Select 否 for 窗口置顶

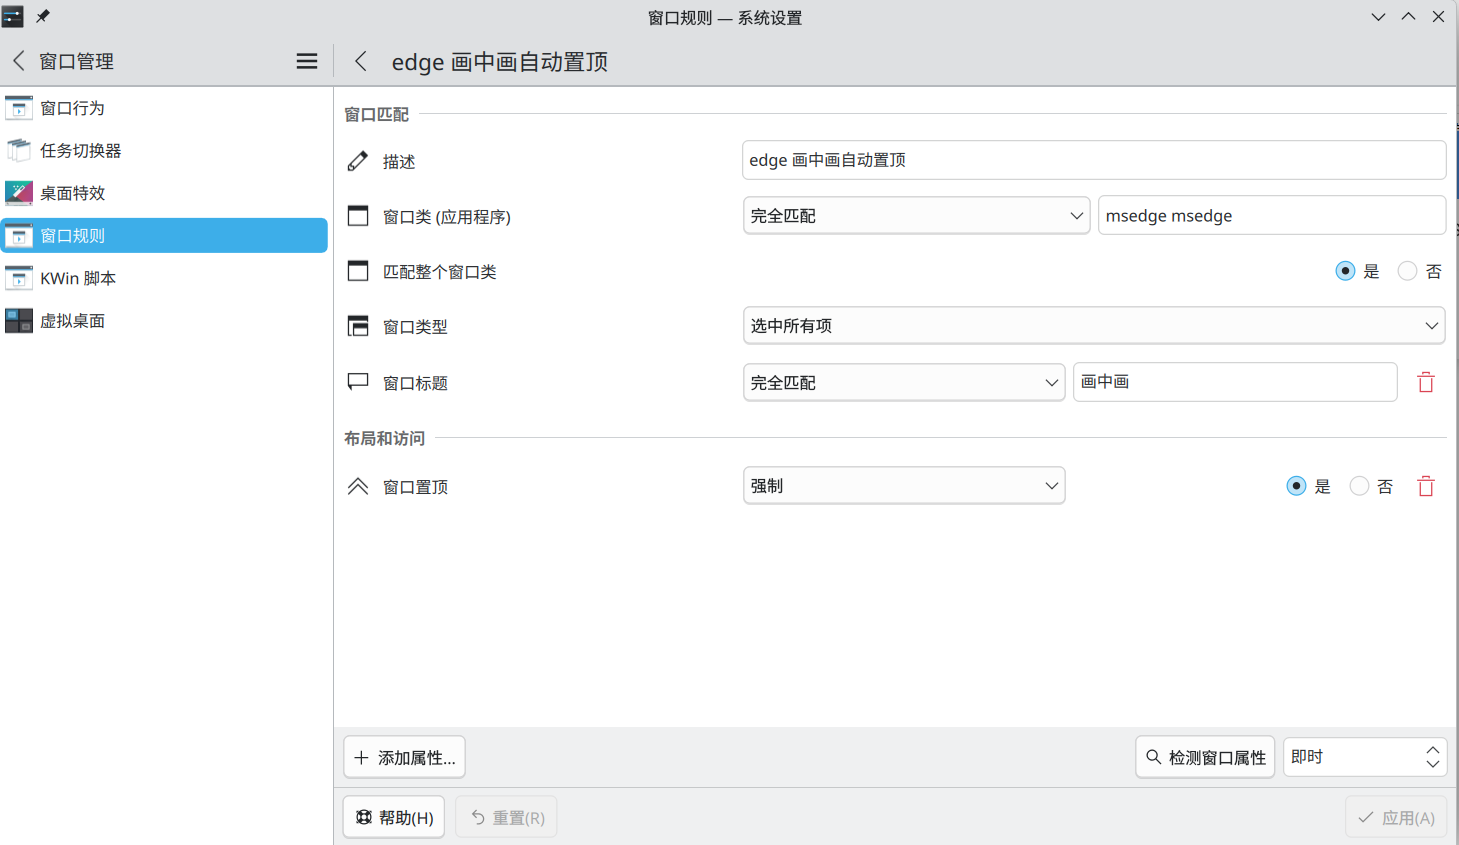(1359, 486)
